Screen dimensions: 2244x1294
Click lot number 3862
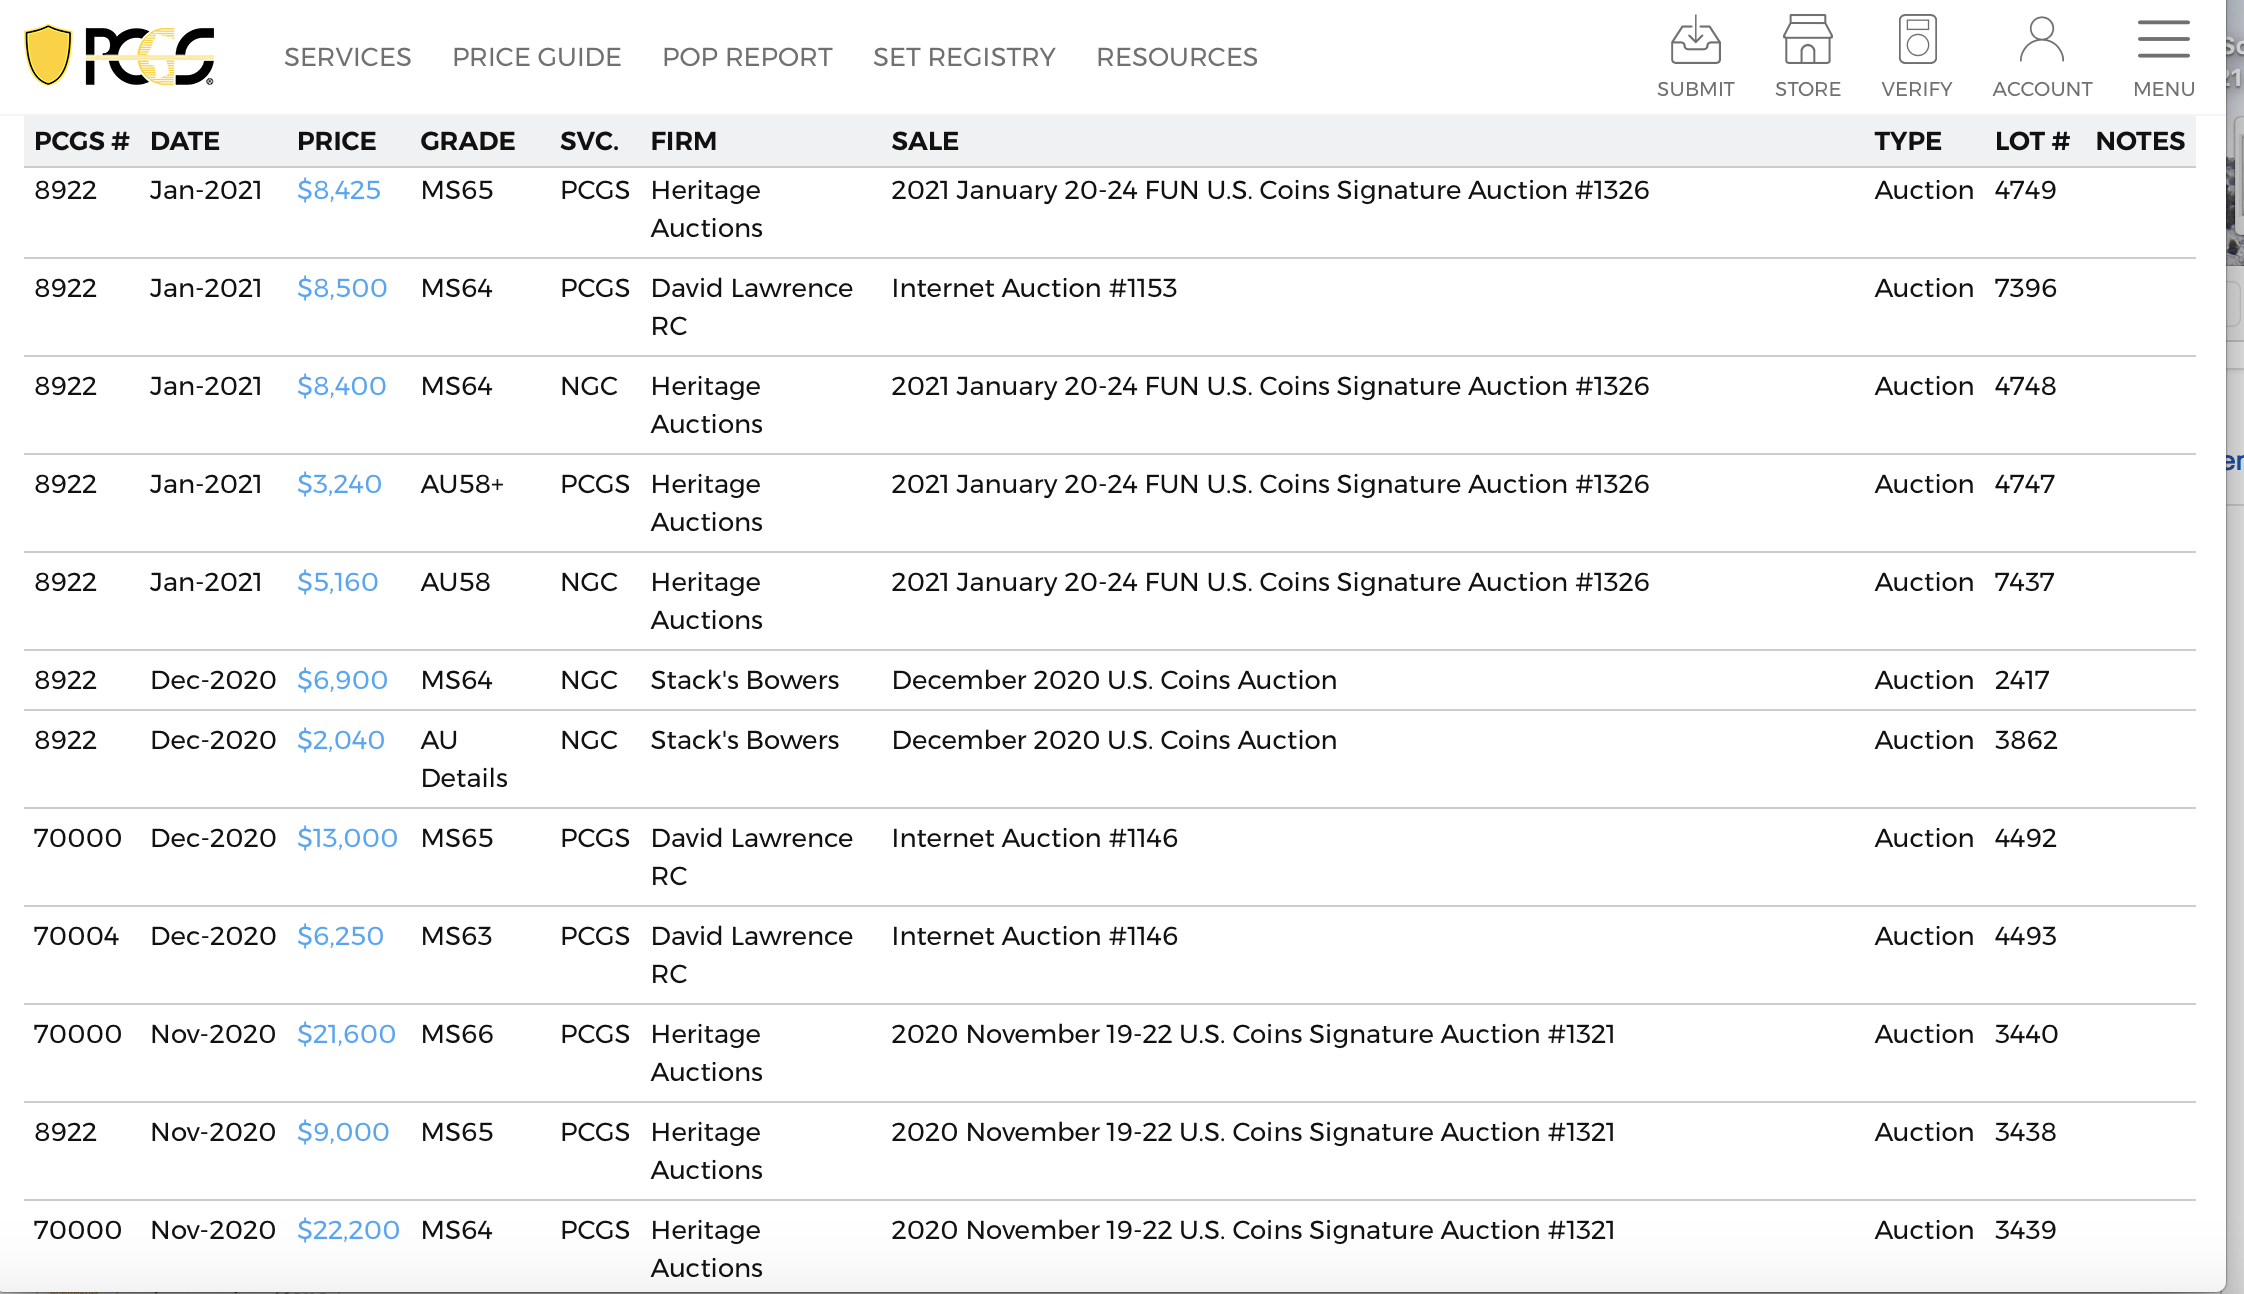click(2026, 740)
